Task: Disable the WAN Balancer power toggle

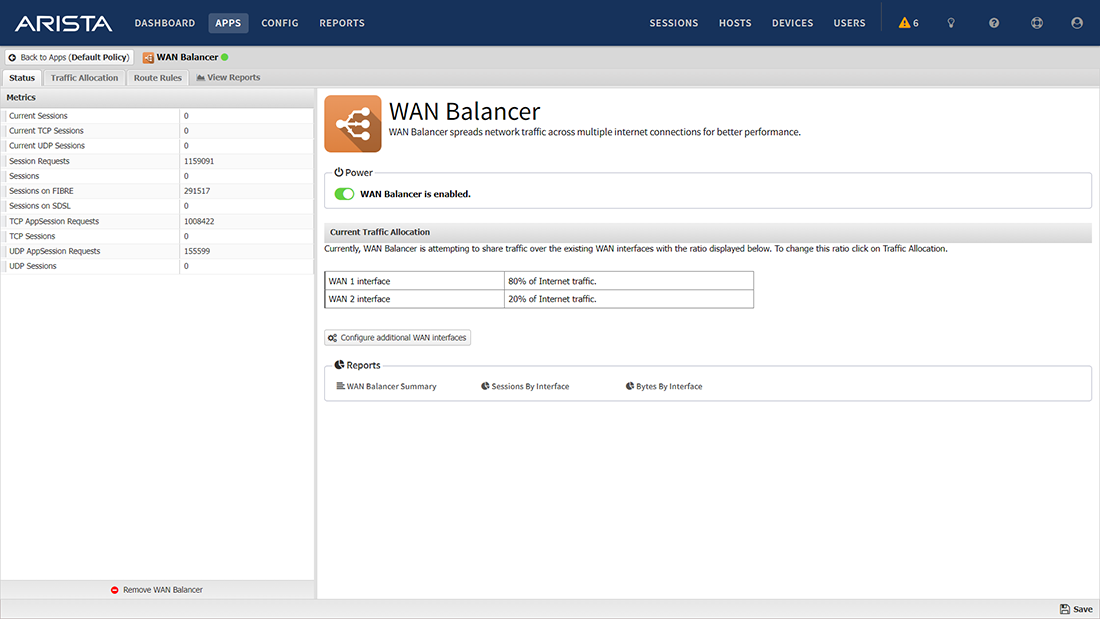Action: (x=344, y=194)
